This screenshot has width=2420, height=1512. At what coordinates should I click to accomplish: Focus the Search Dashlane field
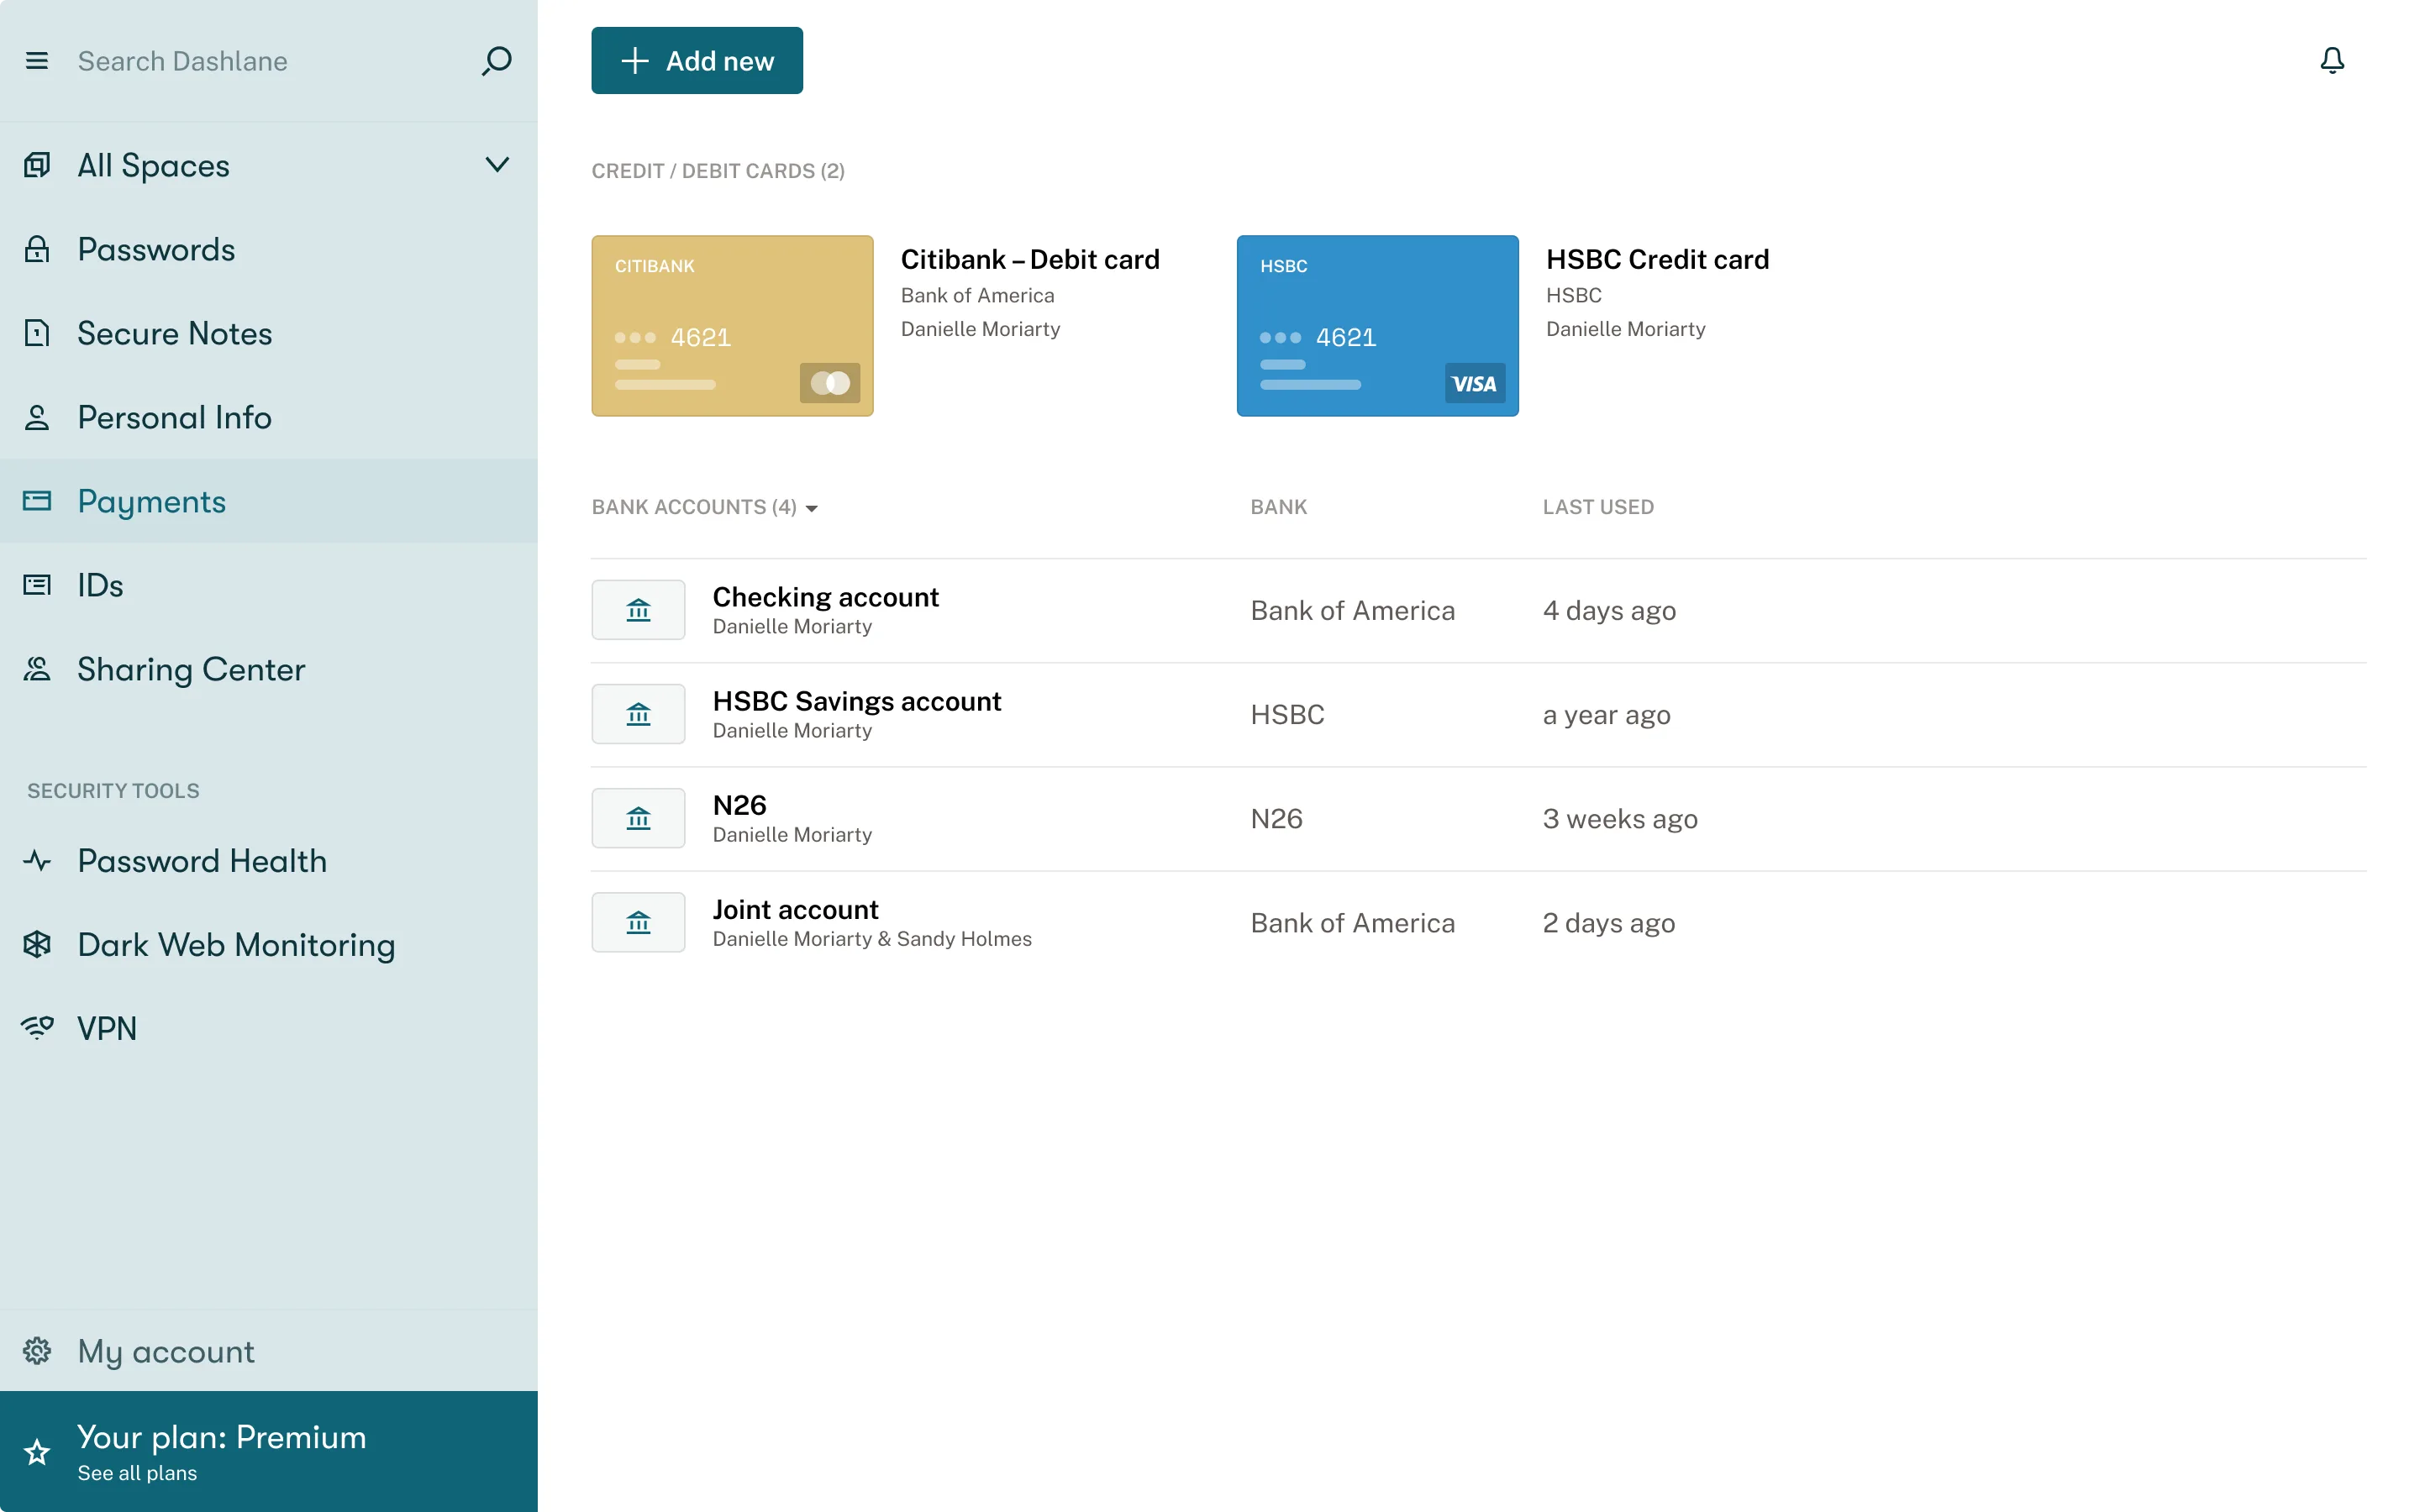[270, 61]
